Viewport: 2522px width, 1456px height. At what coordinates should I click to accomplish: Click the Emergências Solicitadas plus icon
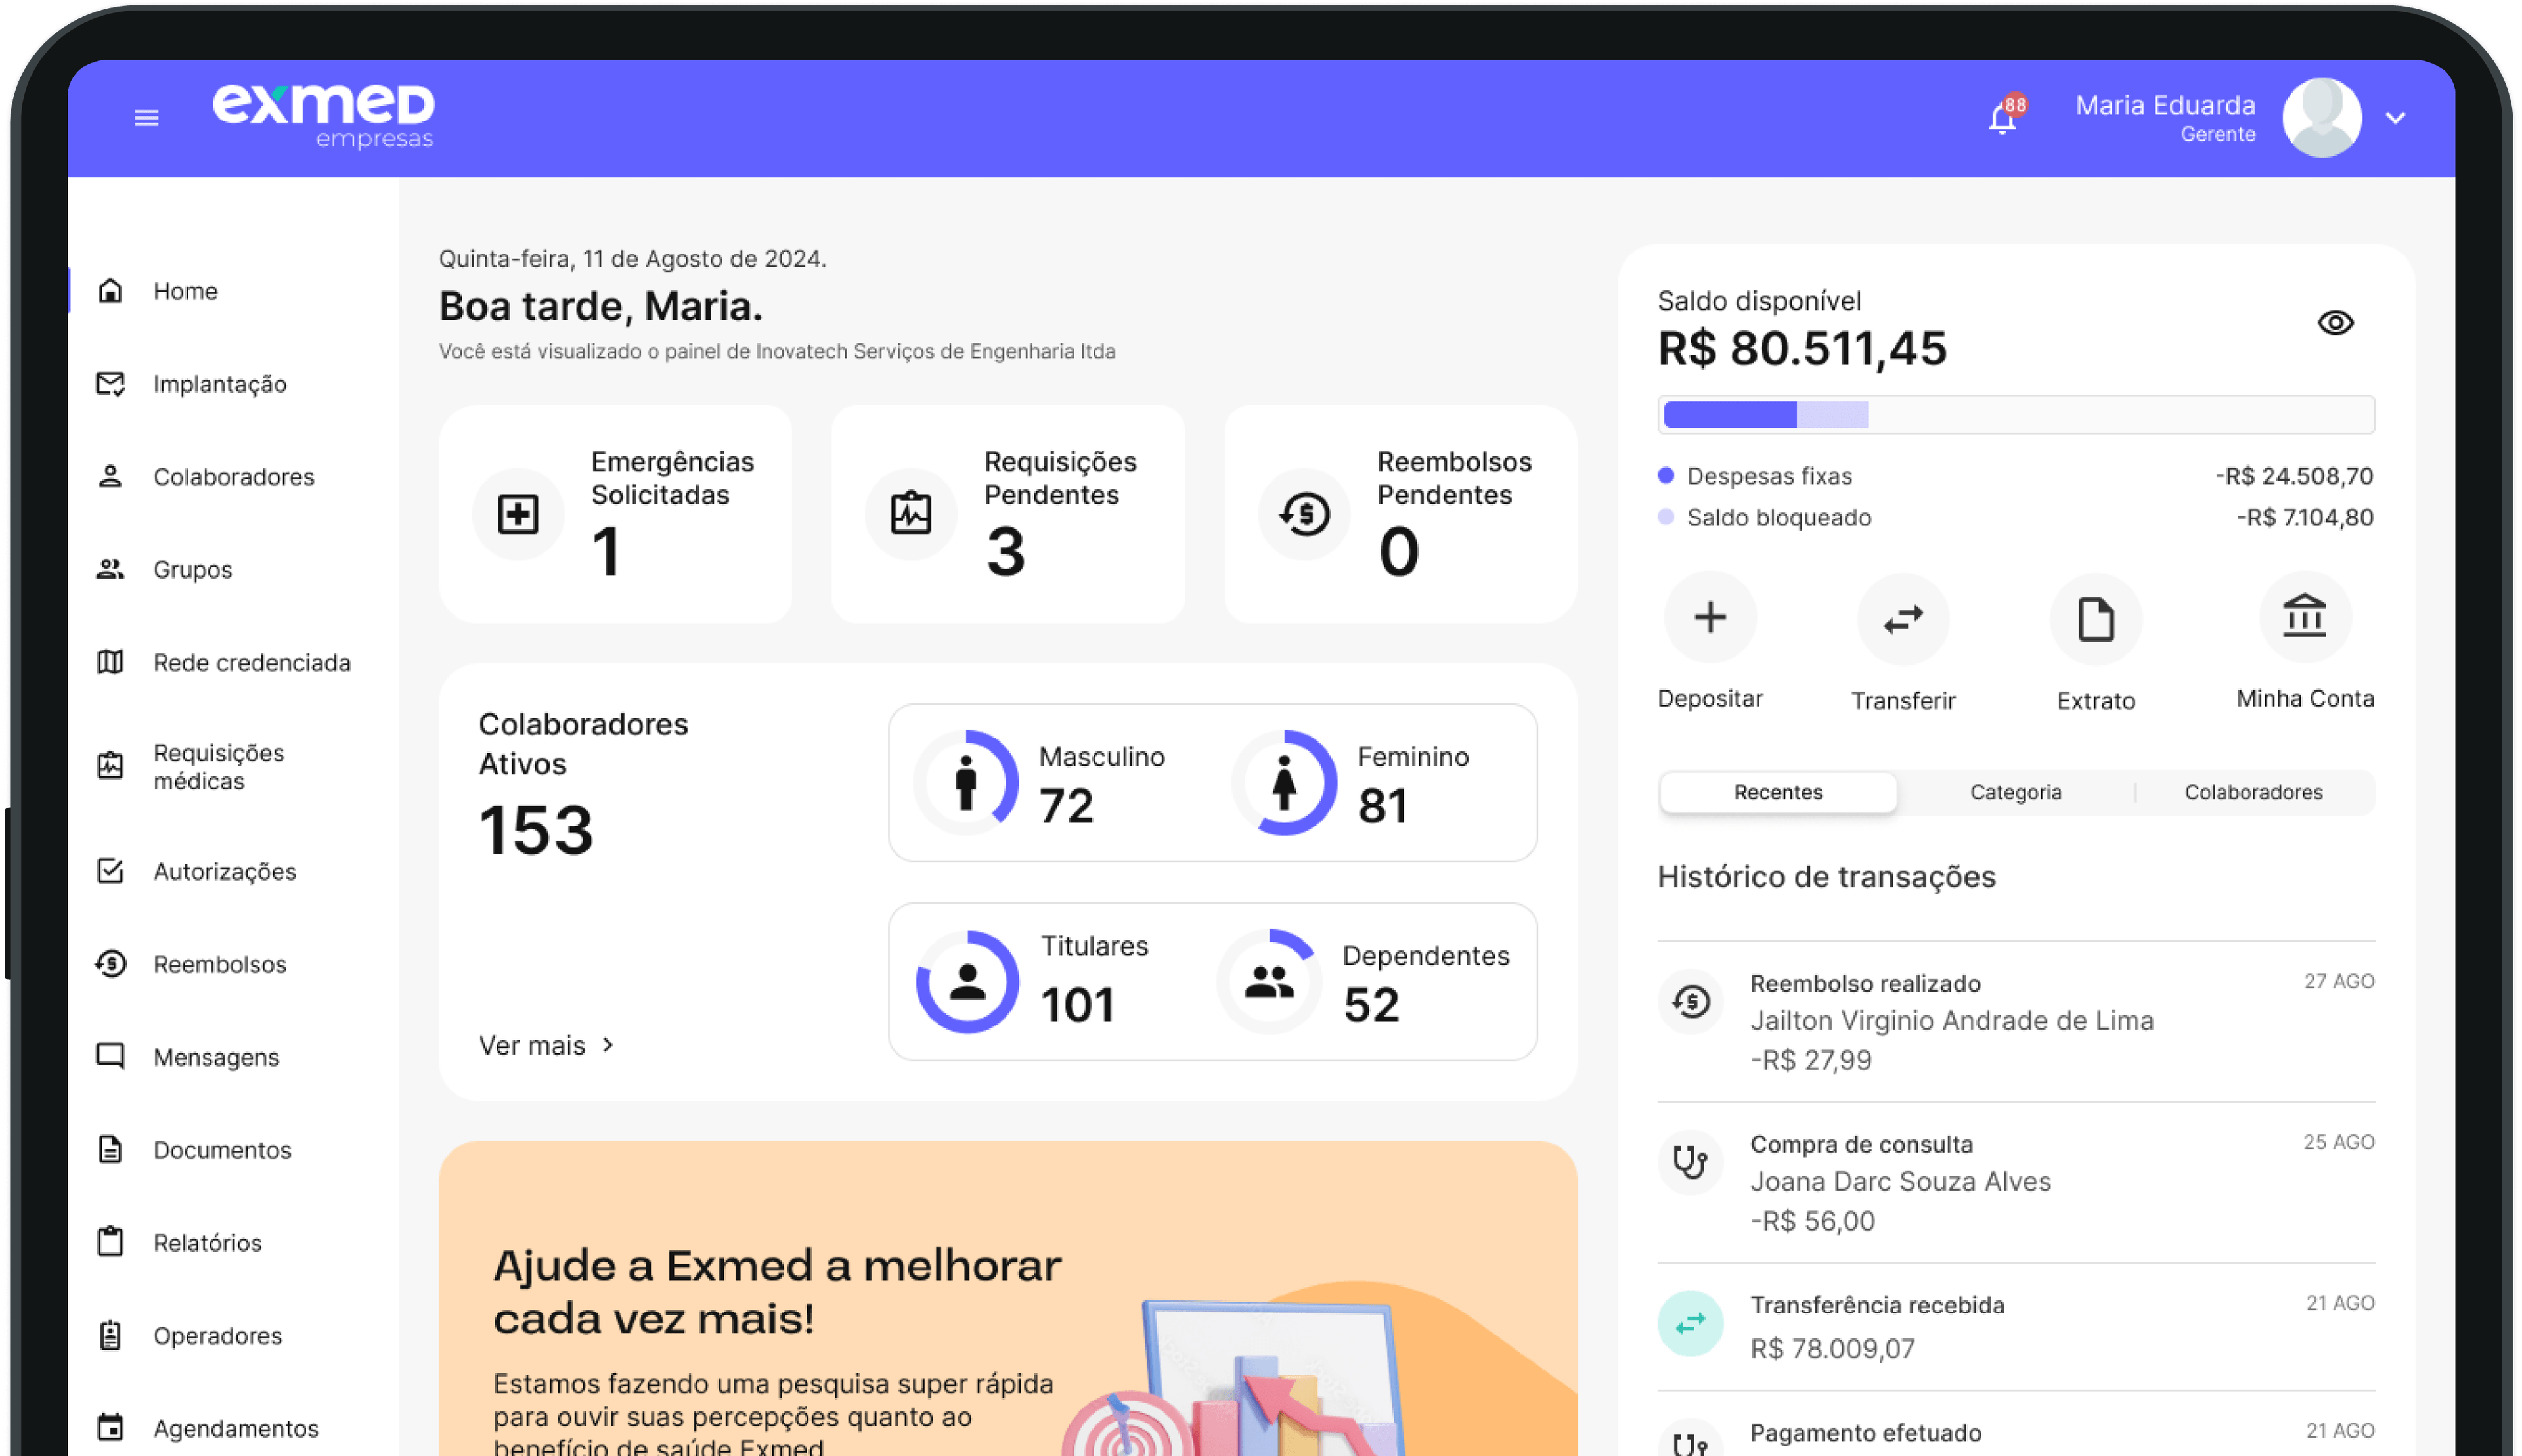point(518,514)
